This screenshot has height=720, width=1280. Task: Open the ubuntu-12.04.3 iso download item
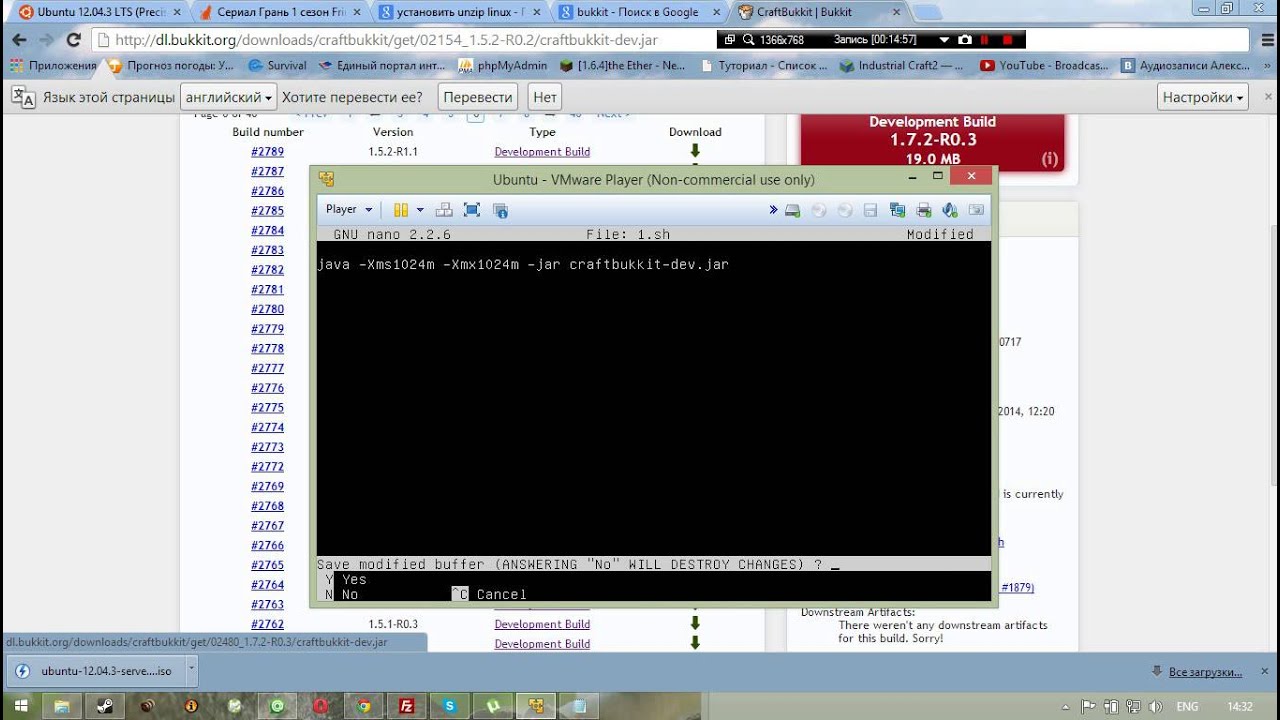97,671
